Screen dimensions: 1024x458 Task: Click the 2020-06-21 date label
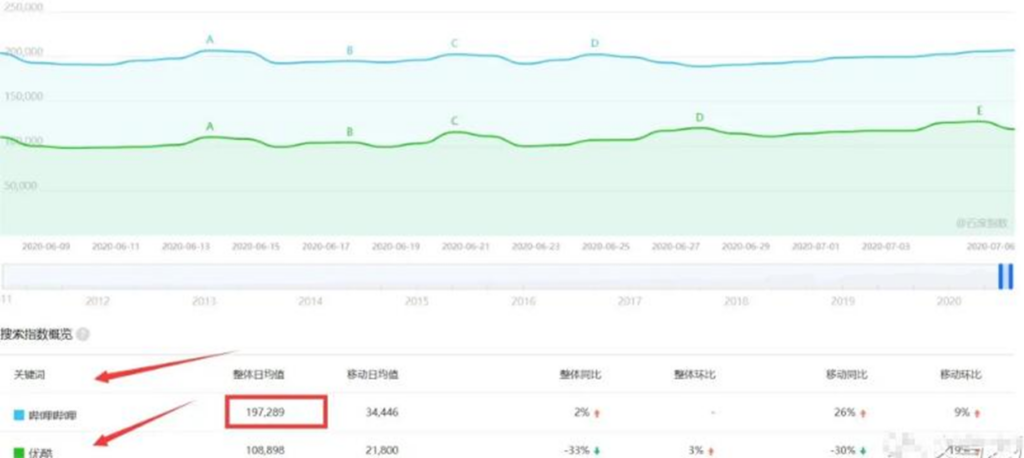click(466, 246)
